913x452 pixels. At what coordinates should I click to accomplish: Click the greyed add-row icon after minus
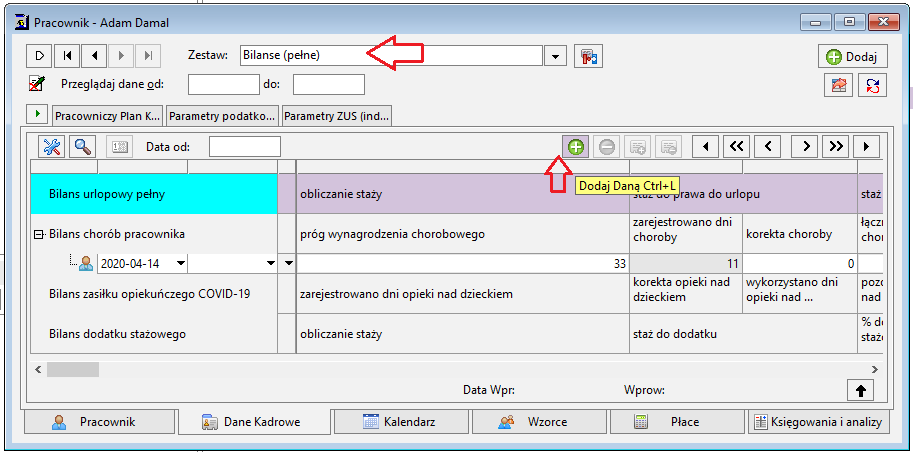click(x=638, y=147)
